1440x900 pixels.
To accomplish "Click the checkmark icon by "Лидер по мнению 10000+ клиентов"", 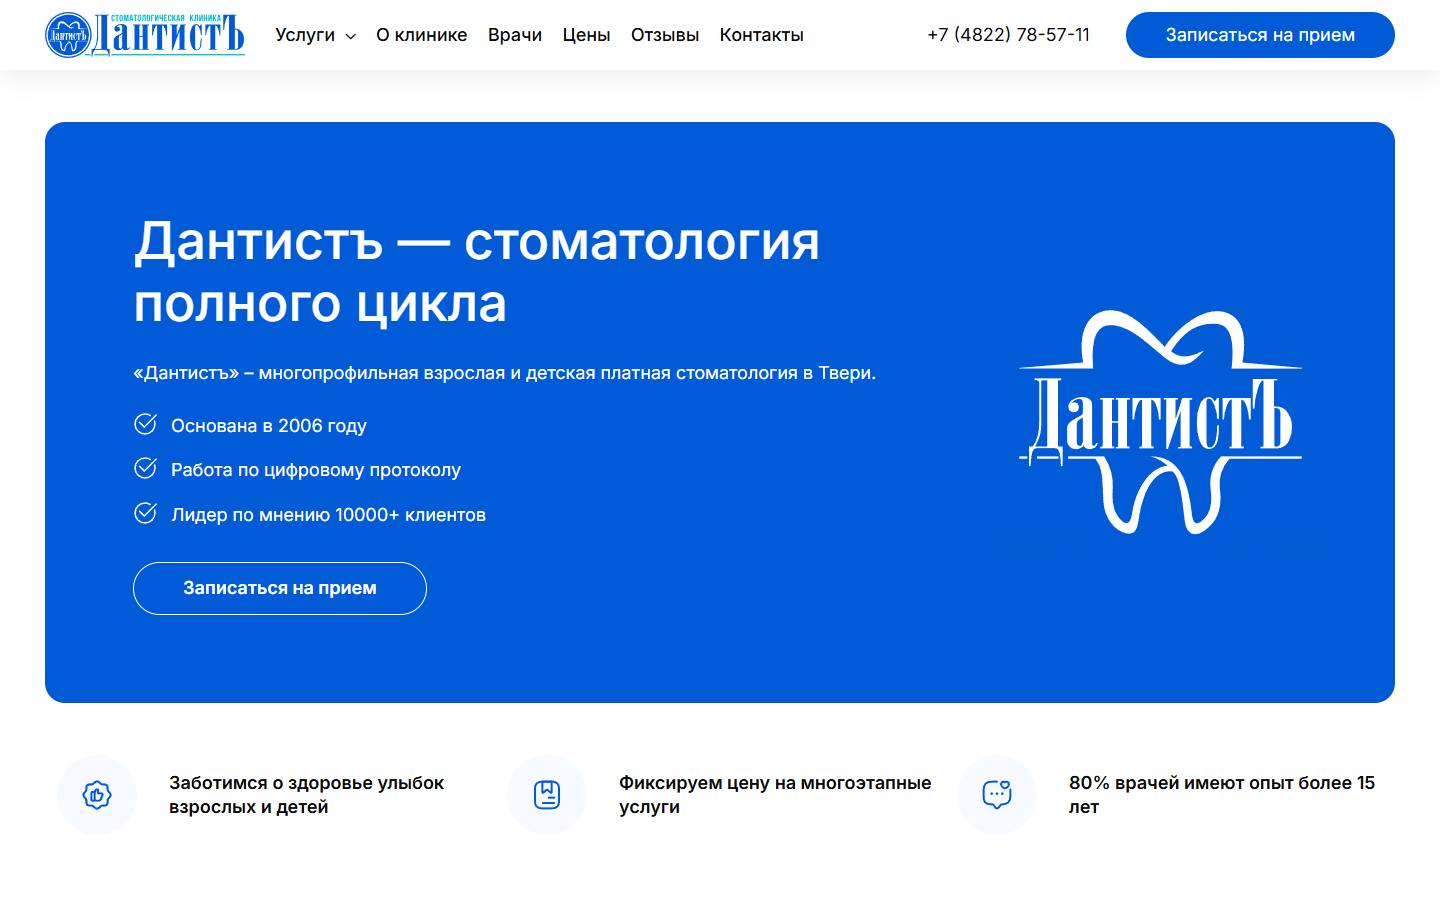I will (x=146, y=513).
